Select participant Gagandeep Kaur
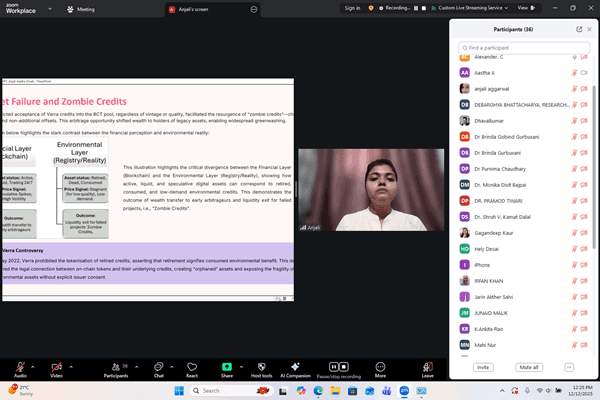 pyautogui.click(x=523, y=233)
